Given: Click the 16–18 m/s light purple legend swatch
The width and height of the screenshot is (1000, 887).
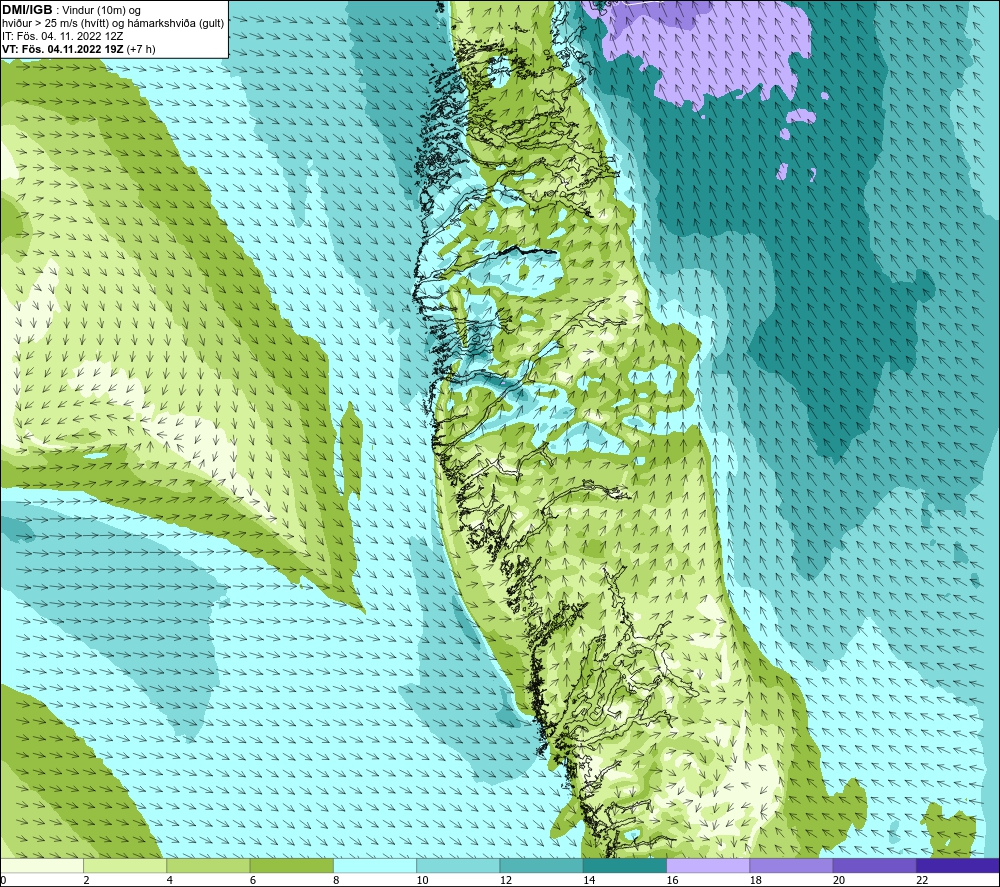Looking at the screenshot, I should pos(708,865).
